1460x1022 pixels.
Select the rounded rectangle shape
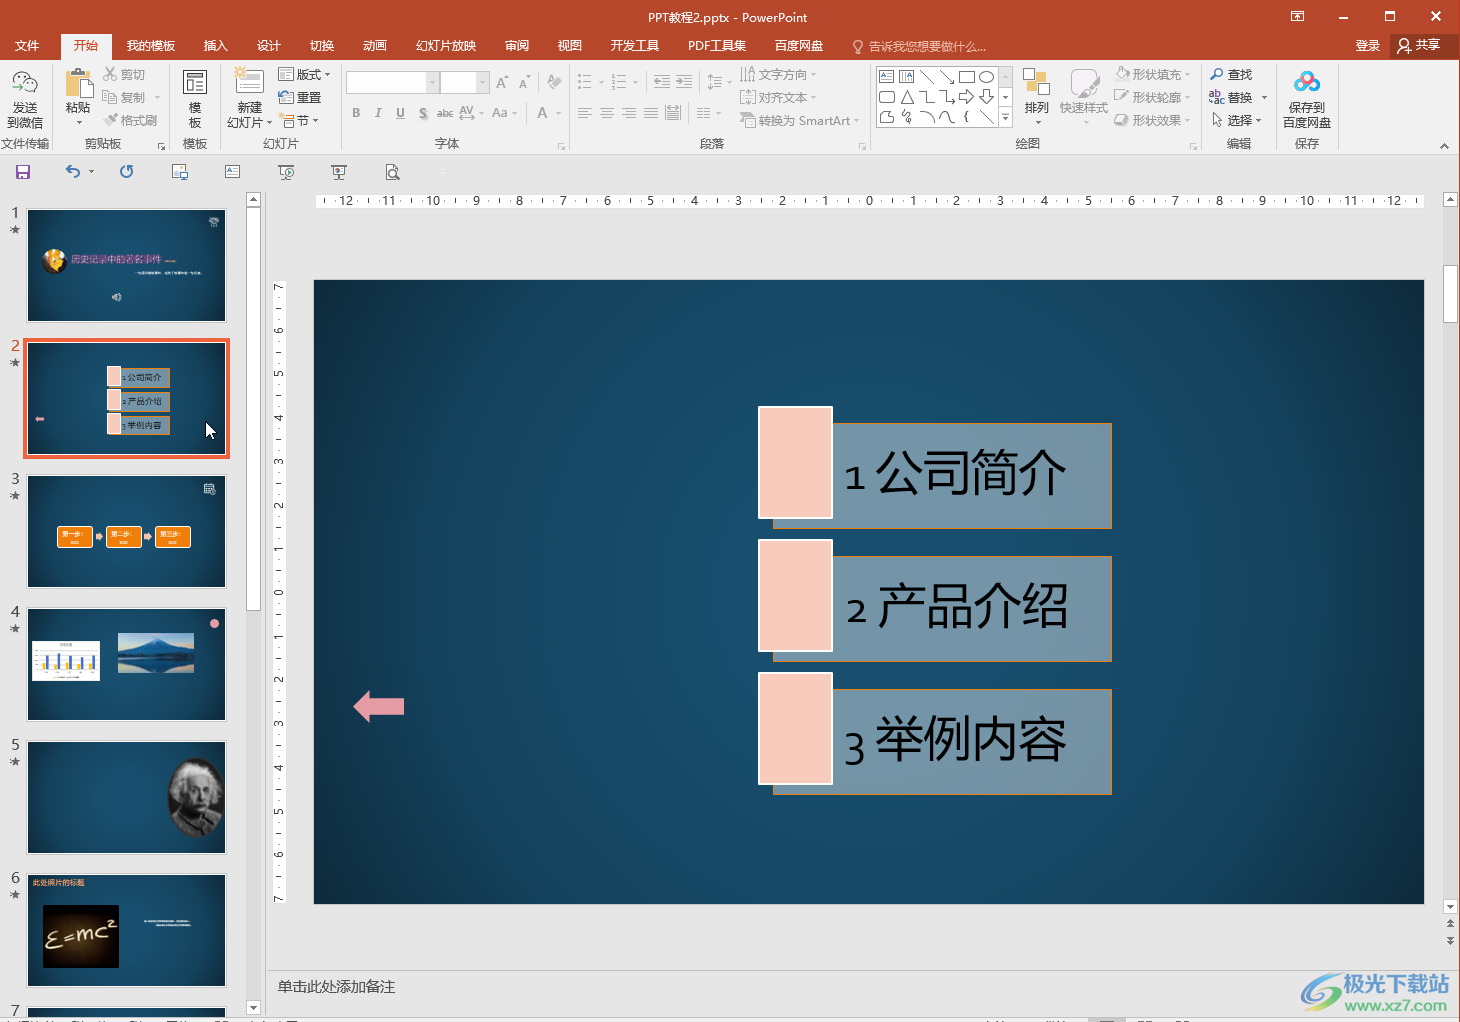[886, 97]
